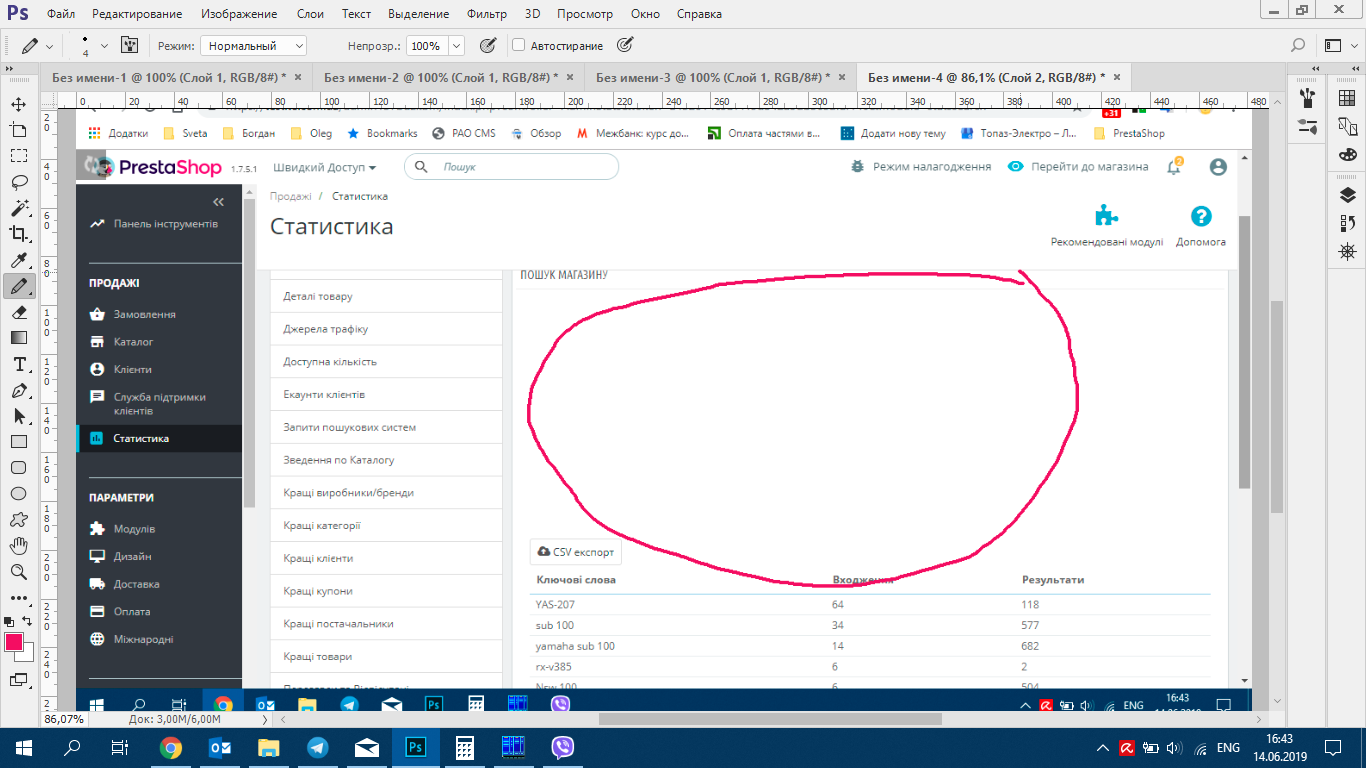Select the Zoom tool
The height and width of the screenshot is (768, 1366).
[18, 572]
